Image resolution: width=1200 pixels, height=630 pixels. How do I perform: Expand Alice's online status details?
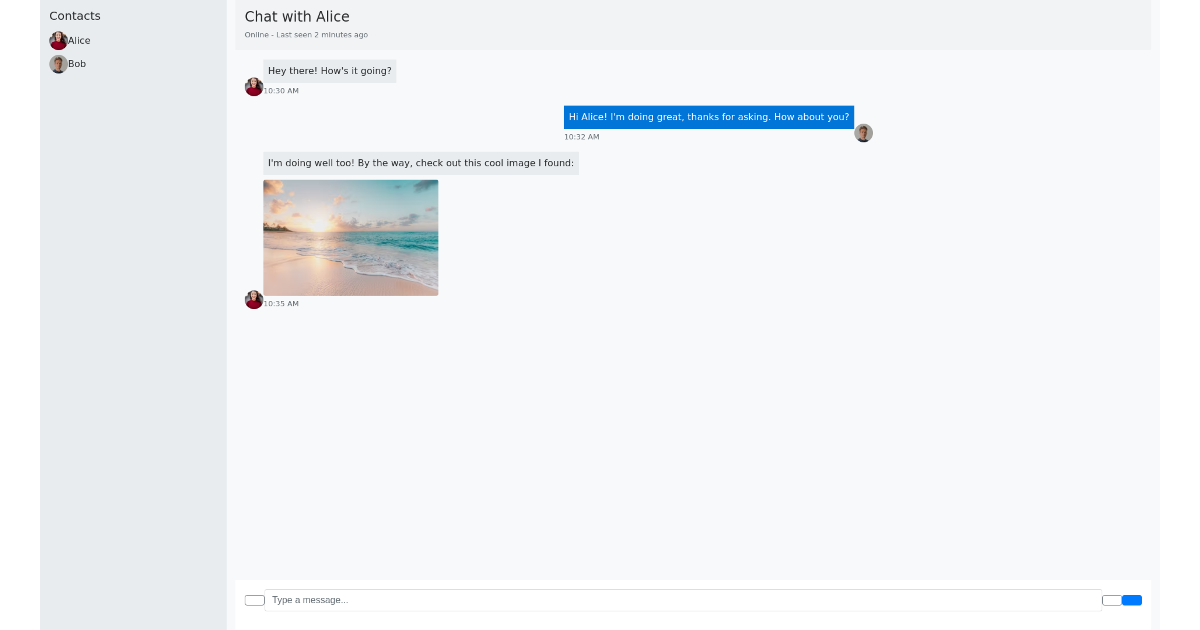pyautogui.click(x=306, y=34)
